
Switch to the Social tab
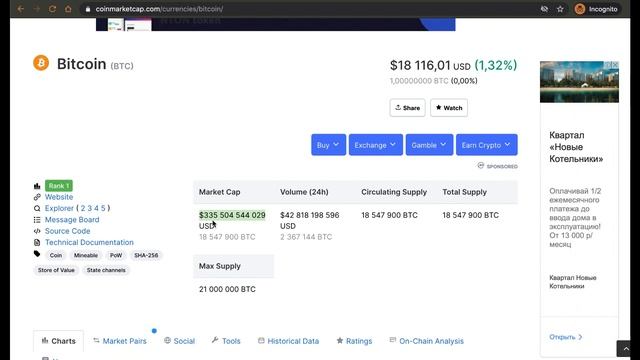[179, 341]
